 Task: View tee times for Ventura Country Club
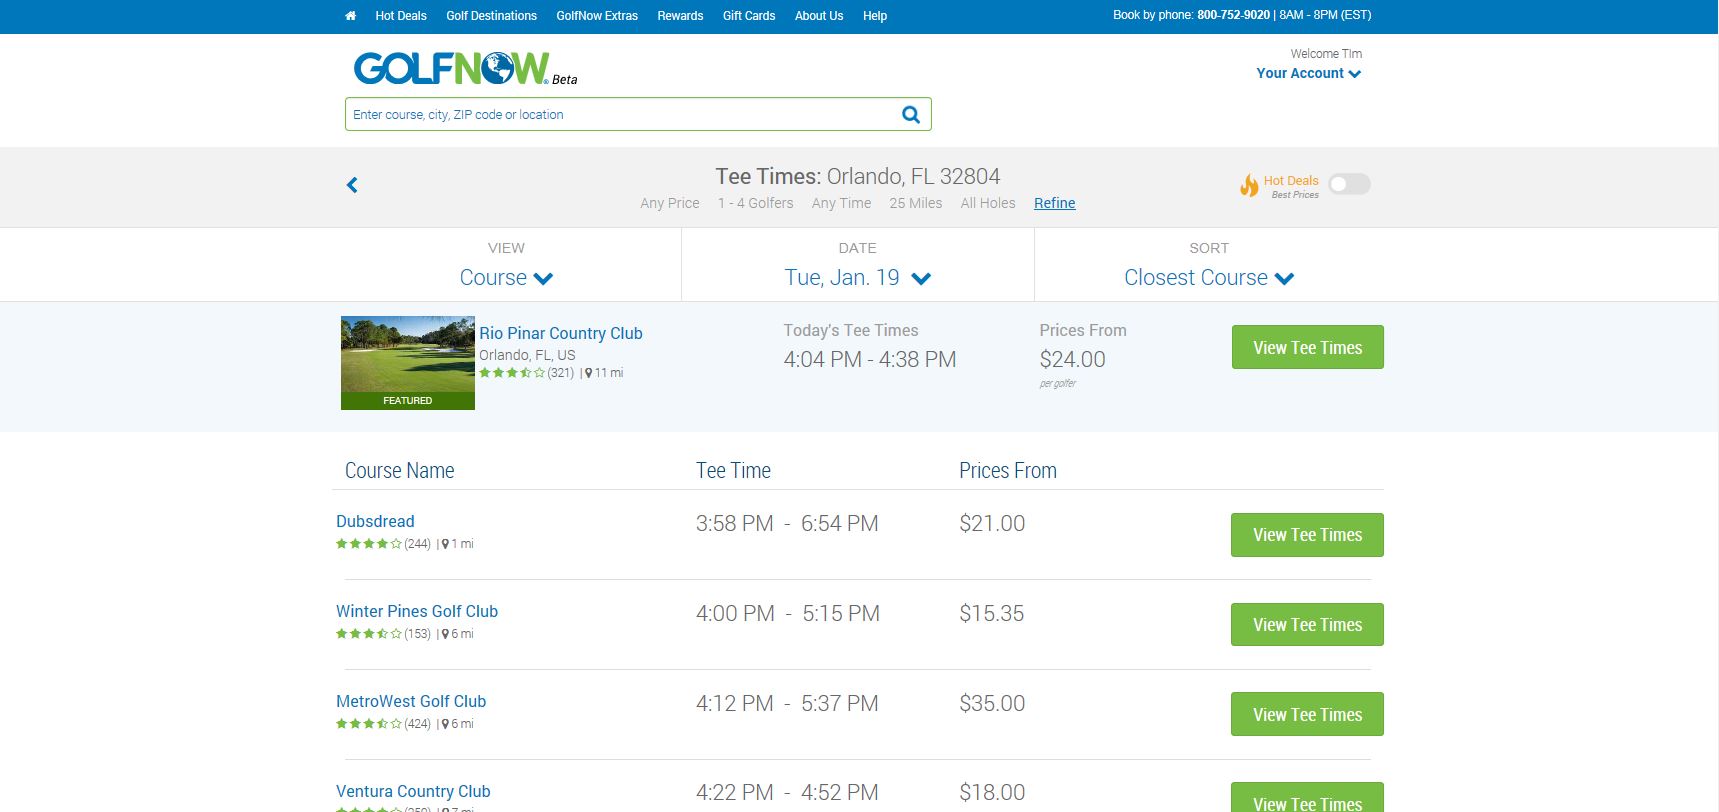[1308, 798]
